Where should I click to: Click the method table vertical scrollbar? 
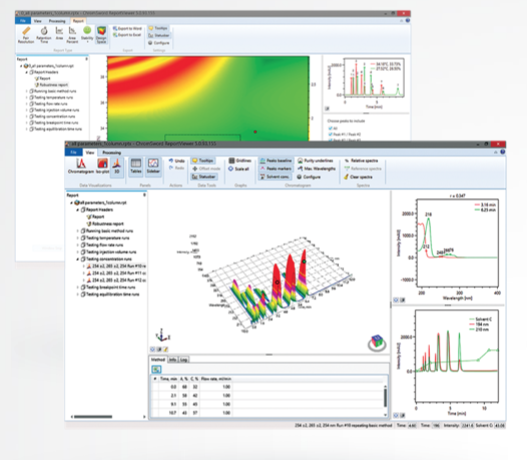pyautogui.click(x=385, y=398)
